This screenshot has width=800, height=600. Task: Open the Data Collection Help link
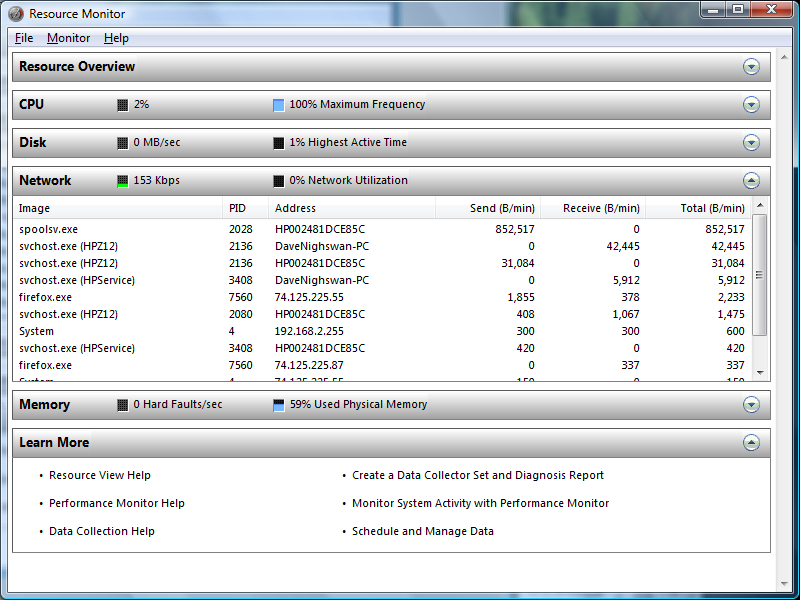[x=102, y=531]
